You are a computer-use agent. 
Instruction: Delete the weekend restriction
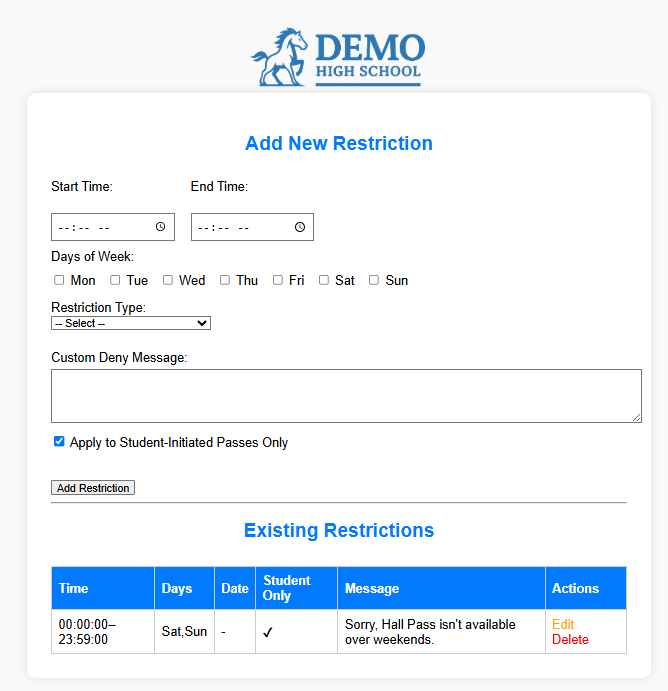tap(570, 639)
